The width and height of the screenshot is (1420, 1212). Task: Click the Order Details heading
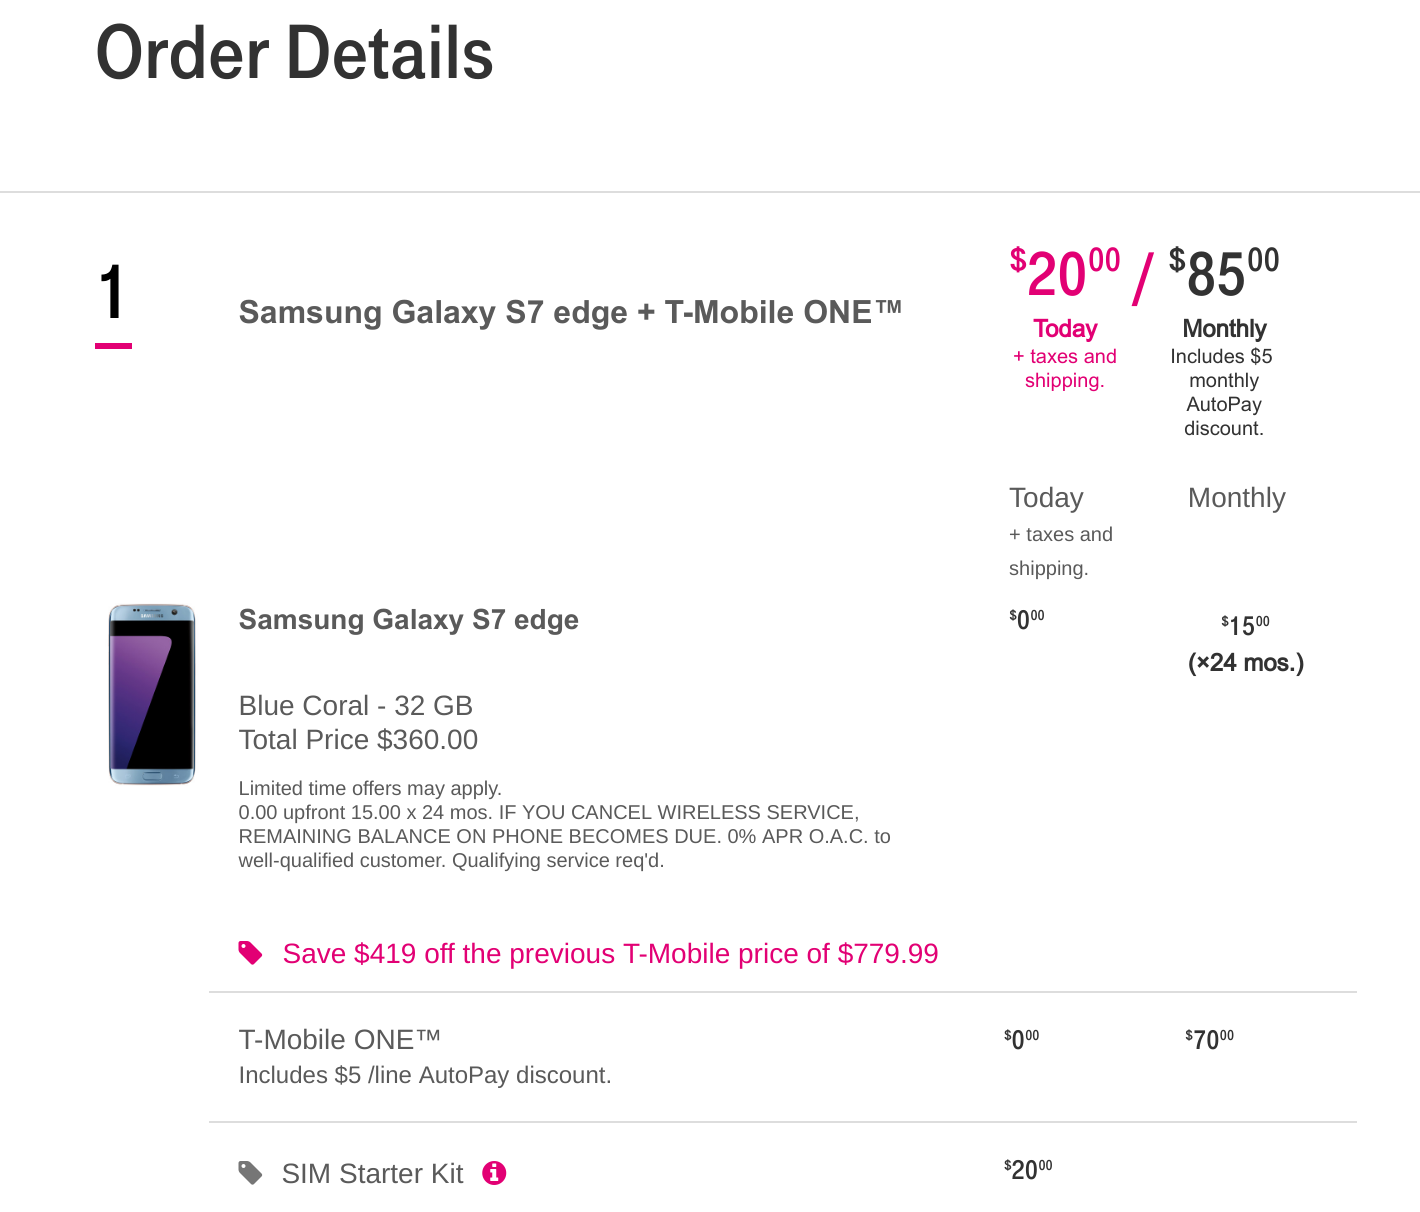point(294,54)
